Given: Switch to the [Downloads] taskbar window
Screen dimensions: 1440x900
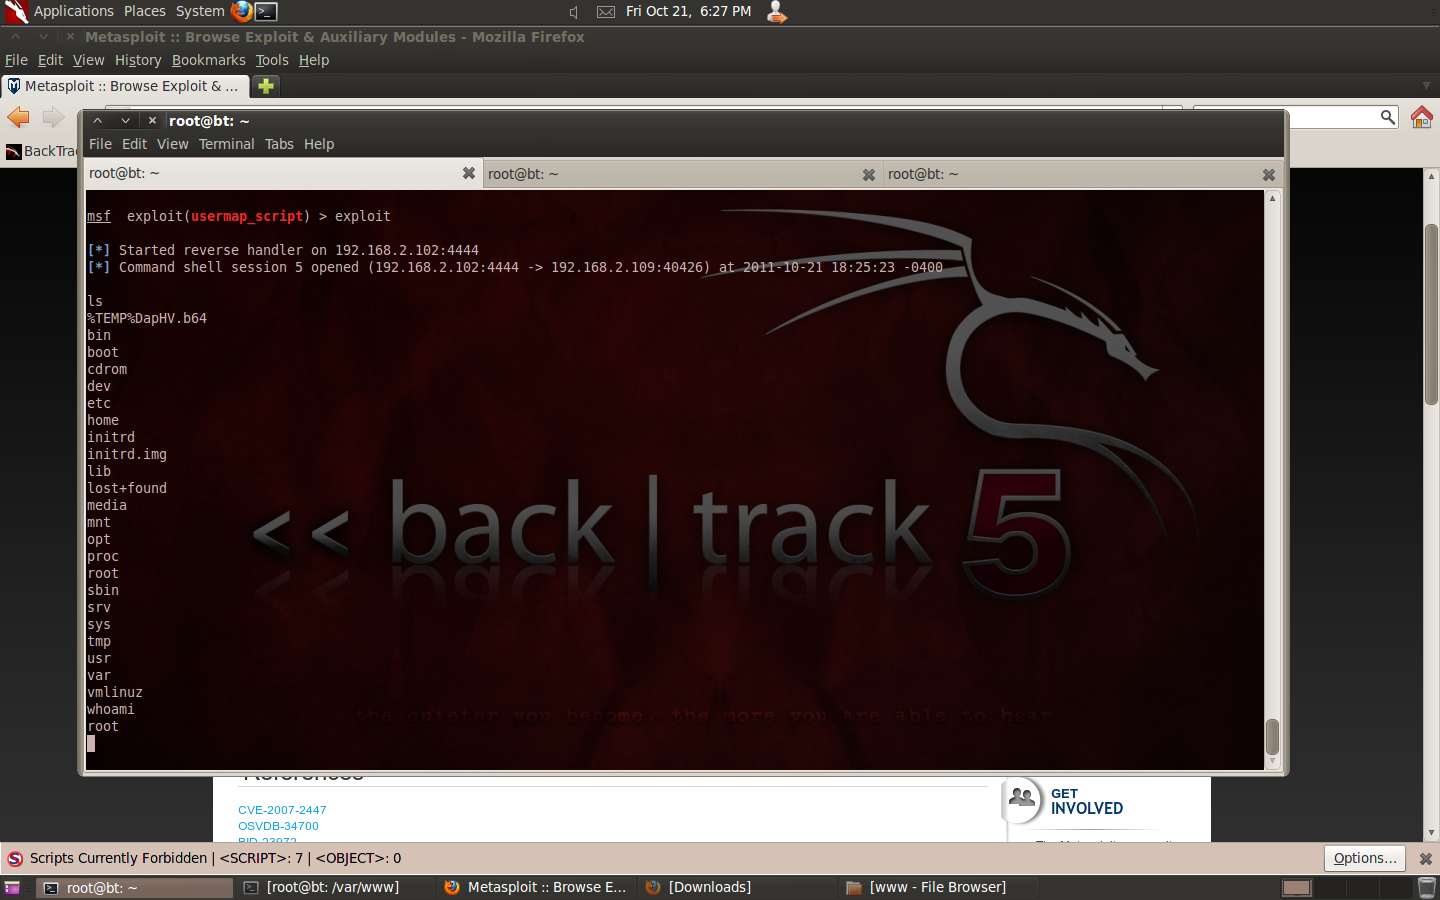Looking at the screenshot, I should (736, 887).
